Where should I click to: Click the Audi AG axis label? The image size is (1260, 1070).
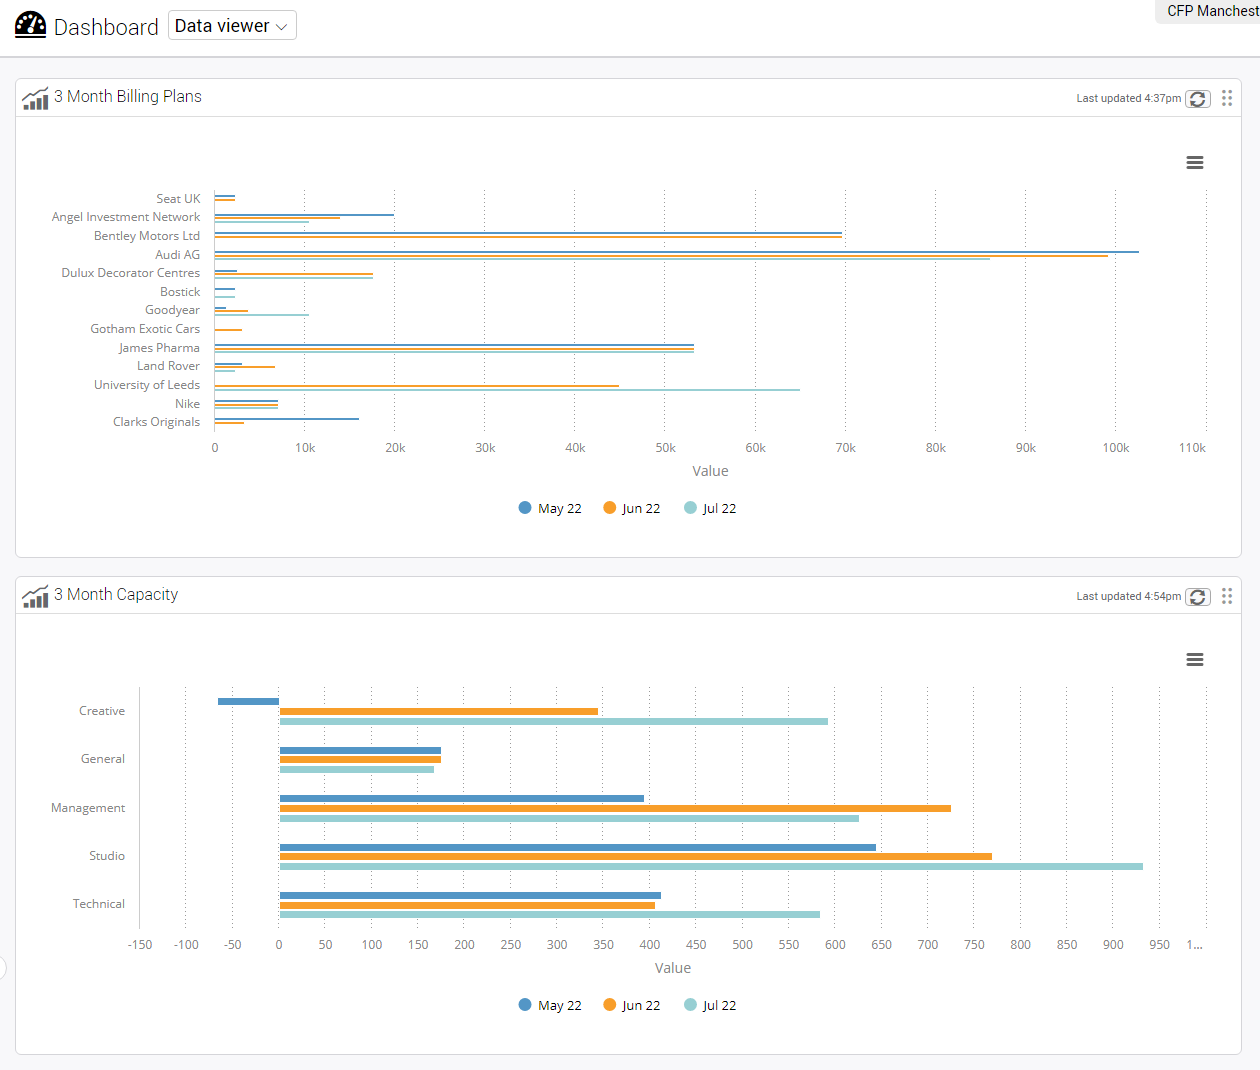pos(178,255)
